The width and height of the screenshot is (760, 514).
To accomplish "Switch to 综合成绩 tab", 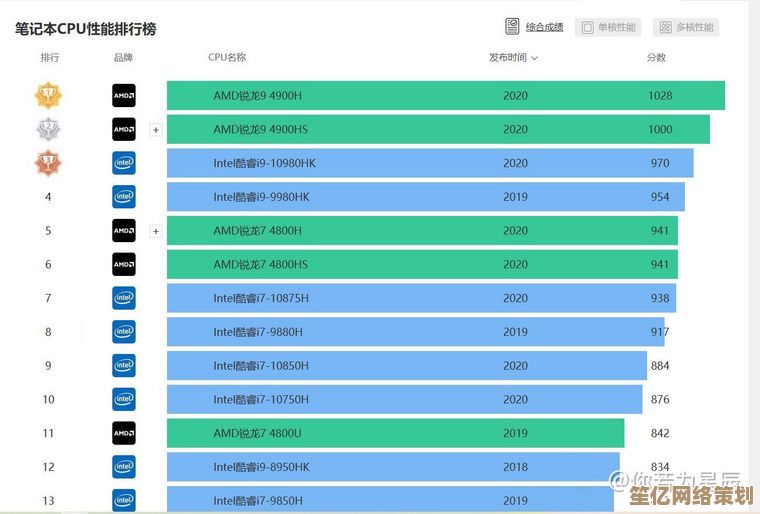I will (534, 27).
